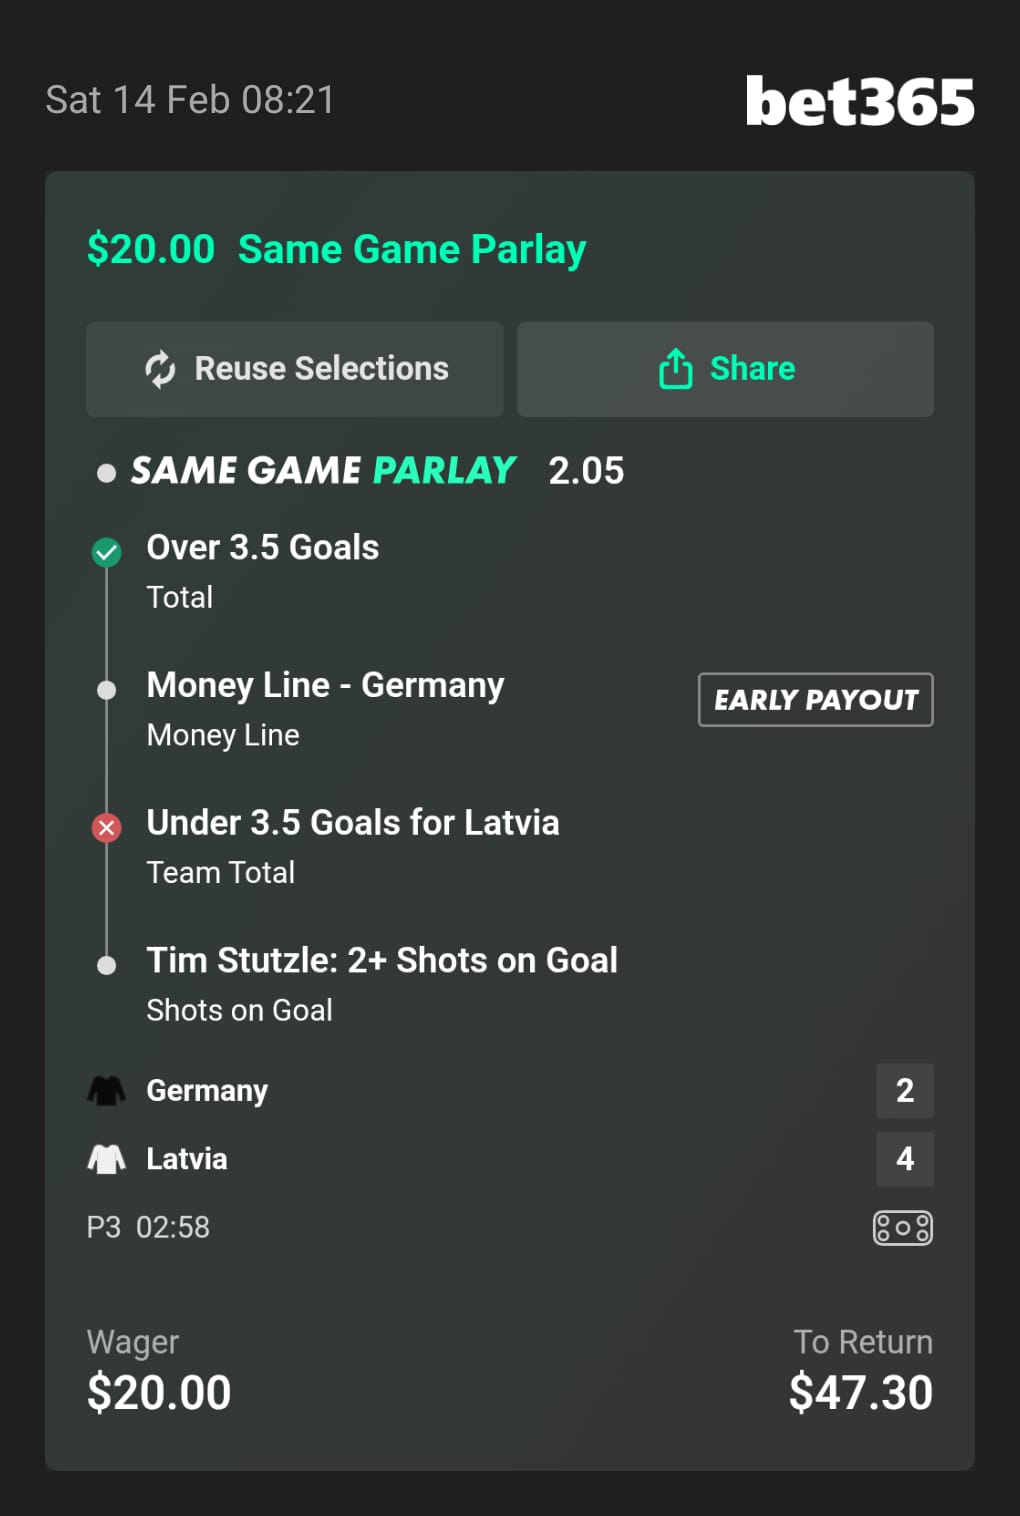Click the white Latvia jersey icon
This screenshot has height=1516, width=1020.
pyautogui.click(x=106, y=1159)
